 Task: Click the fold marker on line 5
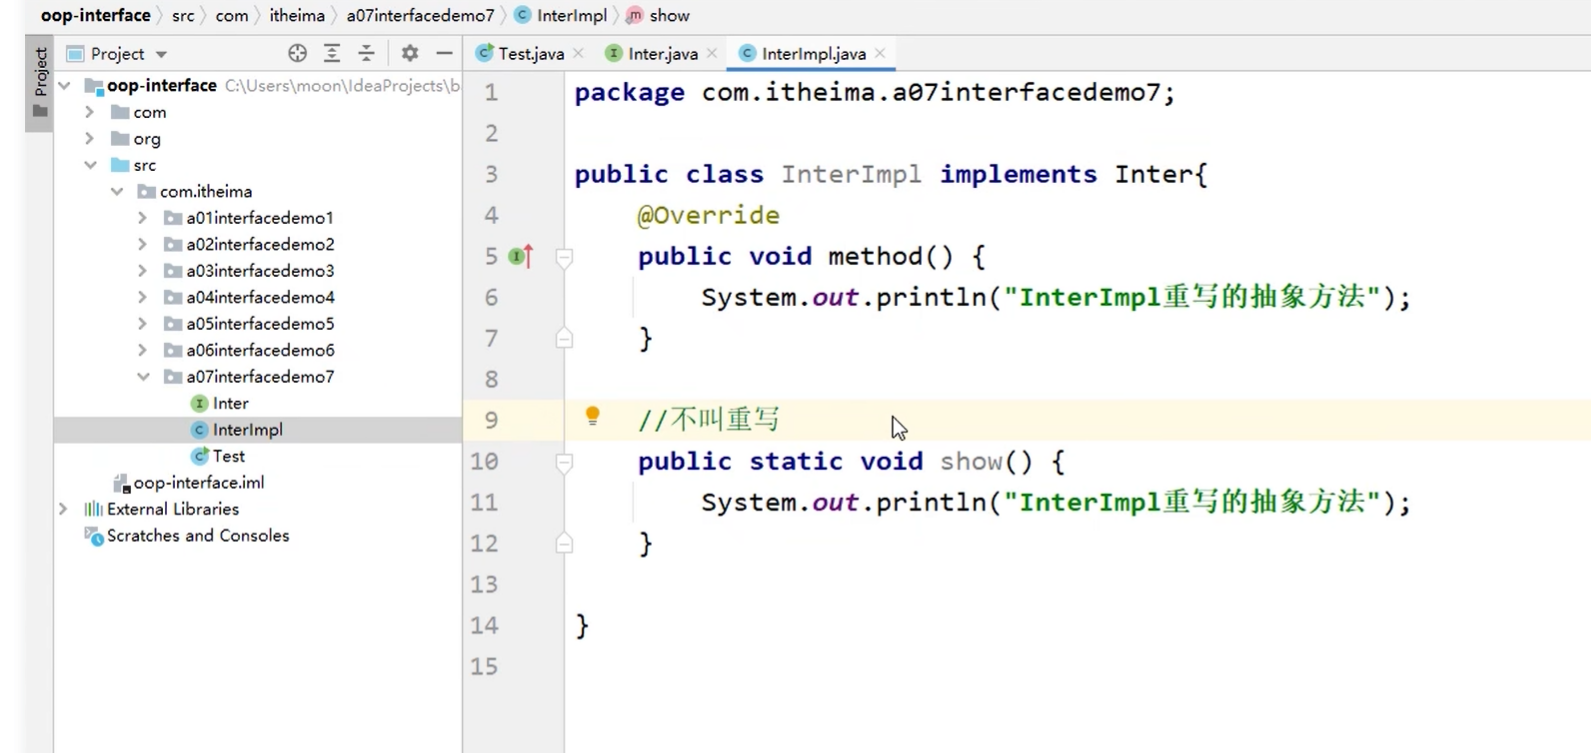[564, 258]
